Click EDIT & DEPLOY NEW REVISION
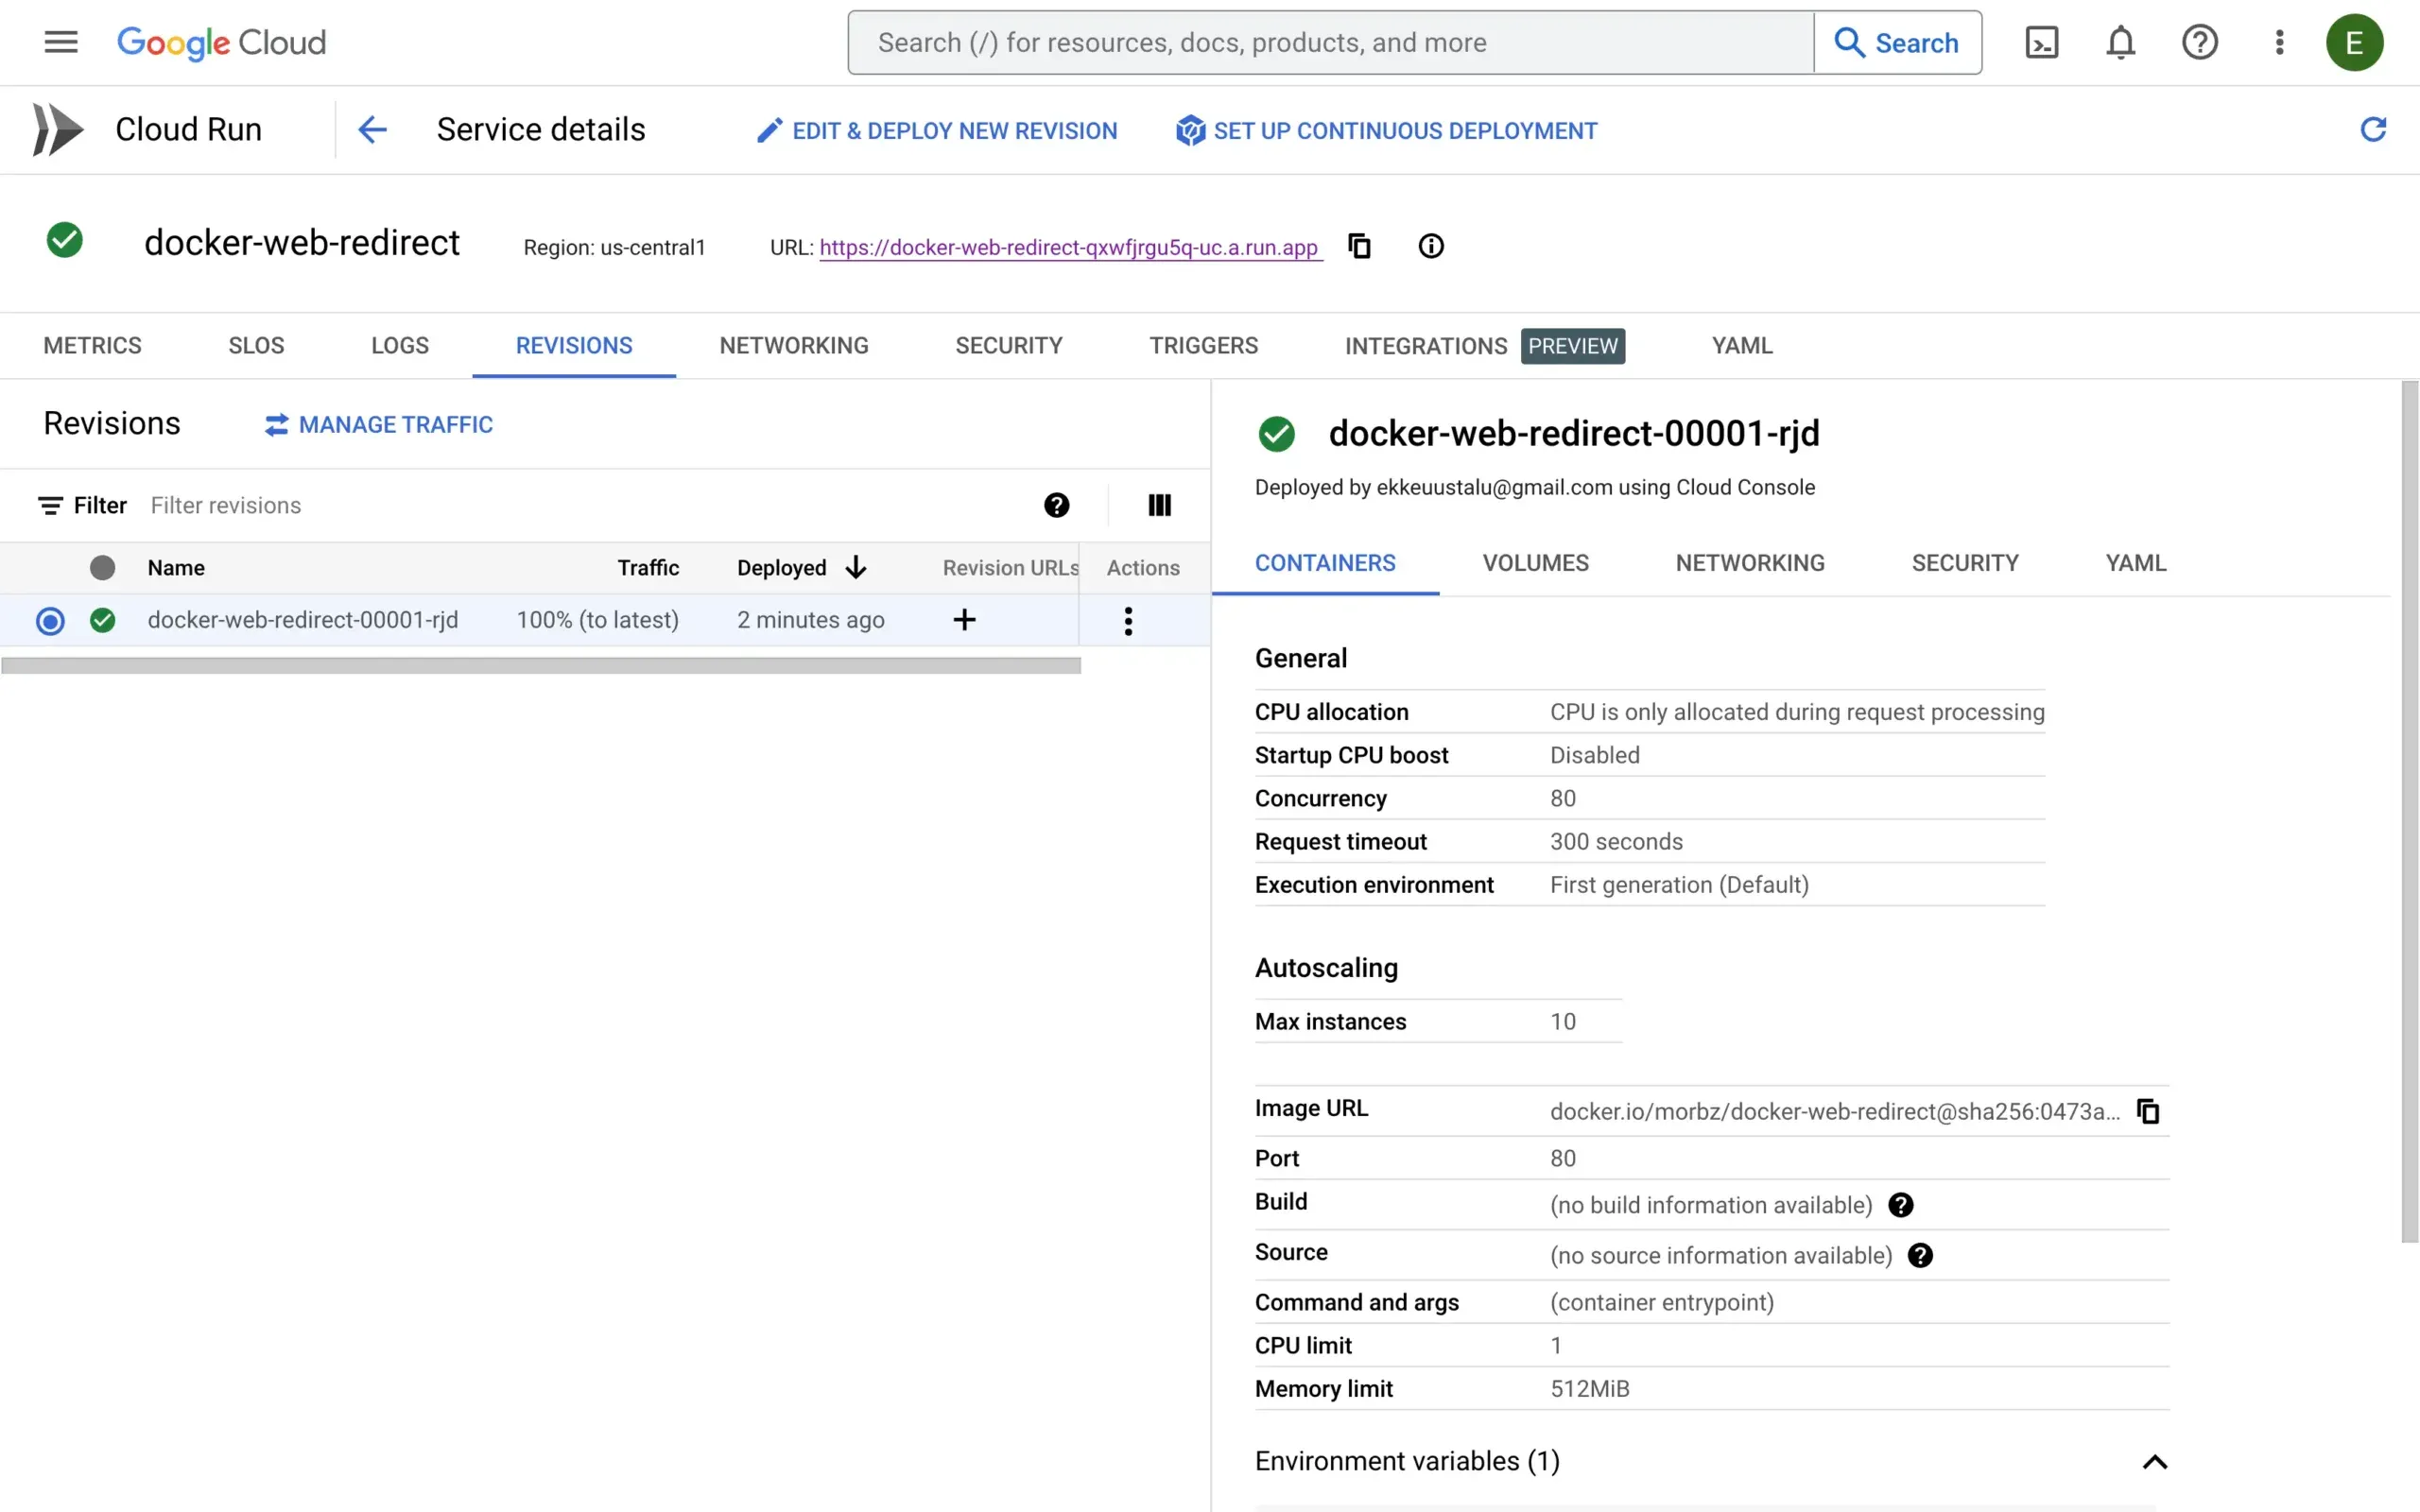Viewport: 2420px width, 1512px height. [936, 130]
